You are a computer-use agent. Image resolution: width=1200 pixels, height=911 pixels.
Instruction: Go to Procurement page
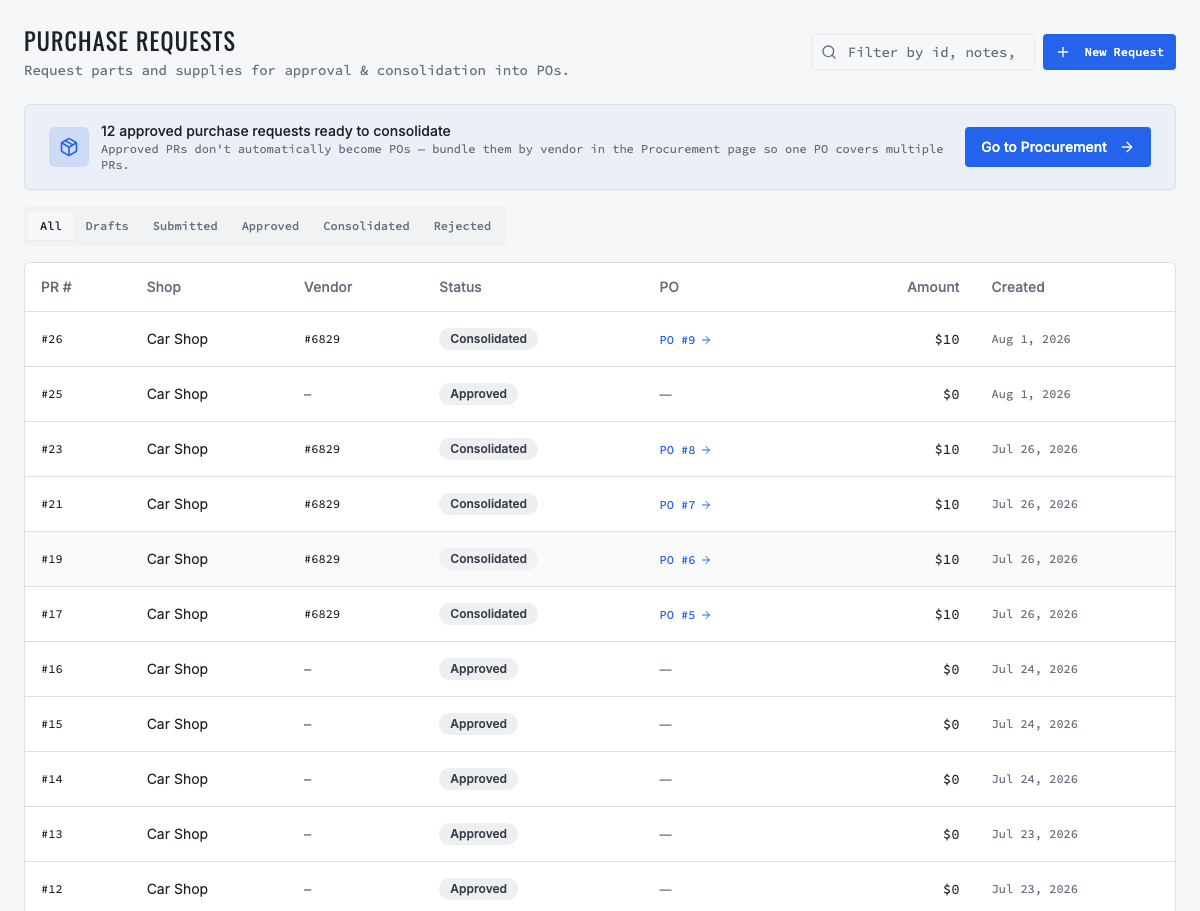tap(1058, 147)
